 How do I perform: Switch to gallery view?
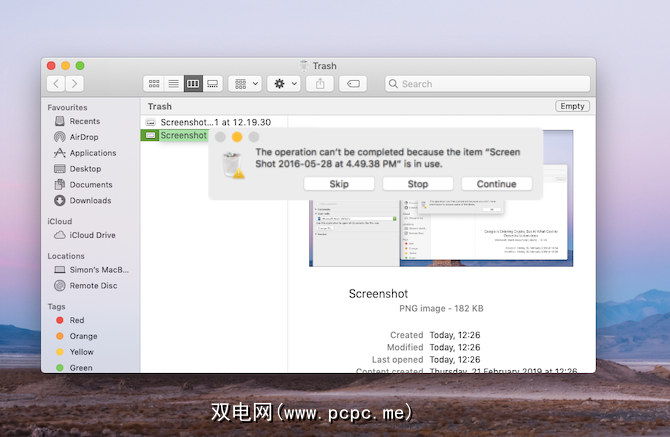coord(212,84)
